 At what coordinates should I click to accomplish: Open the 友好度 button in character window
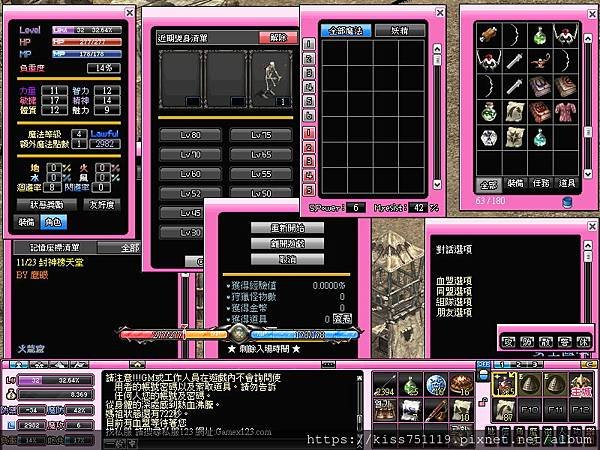[x=101, y=205]
